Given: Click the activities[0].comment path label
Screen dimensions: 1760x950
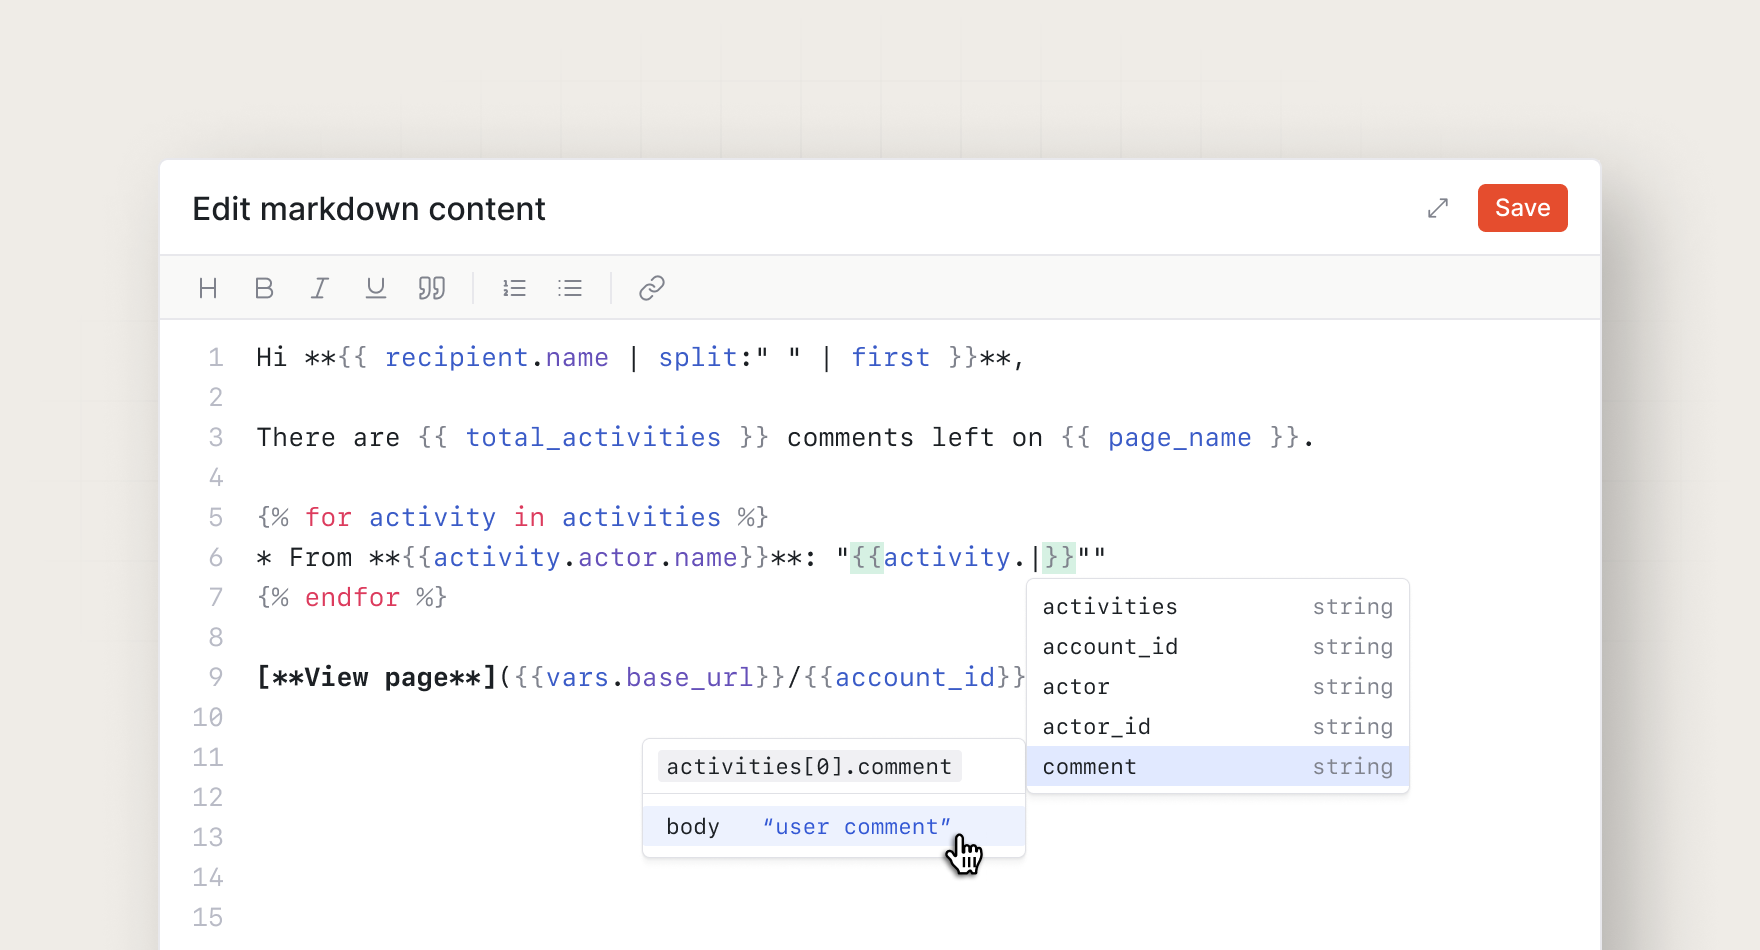Looking at the screenshot, I should click(809, 767).
